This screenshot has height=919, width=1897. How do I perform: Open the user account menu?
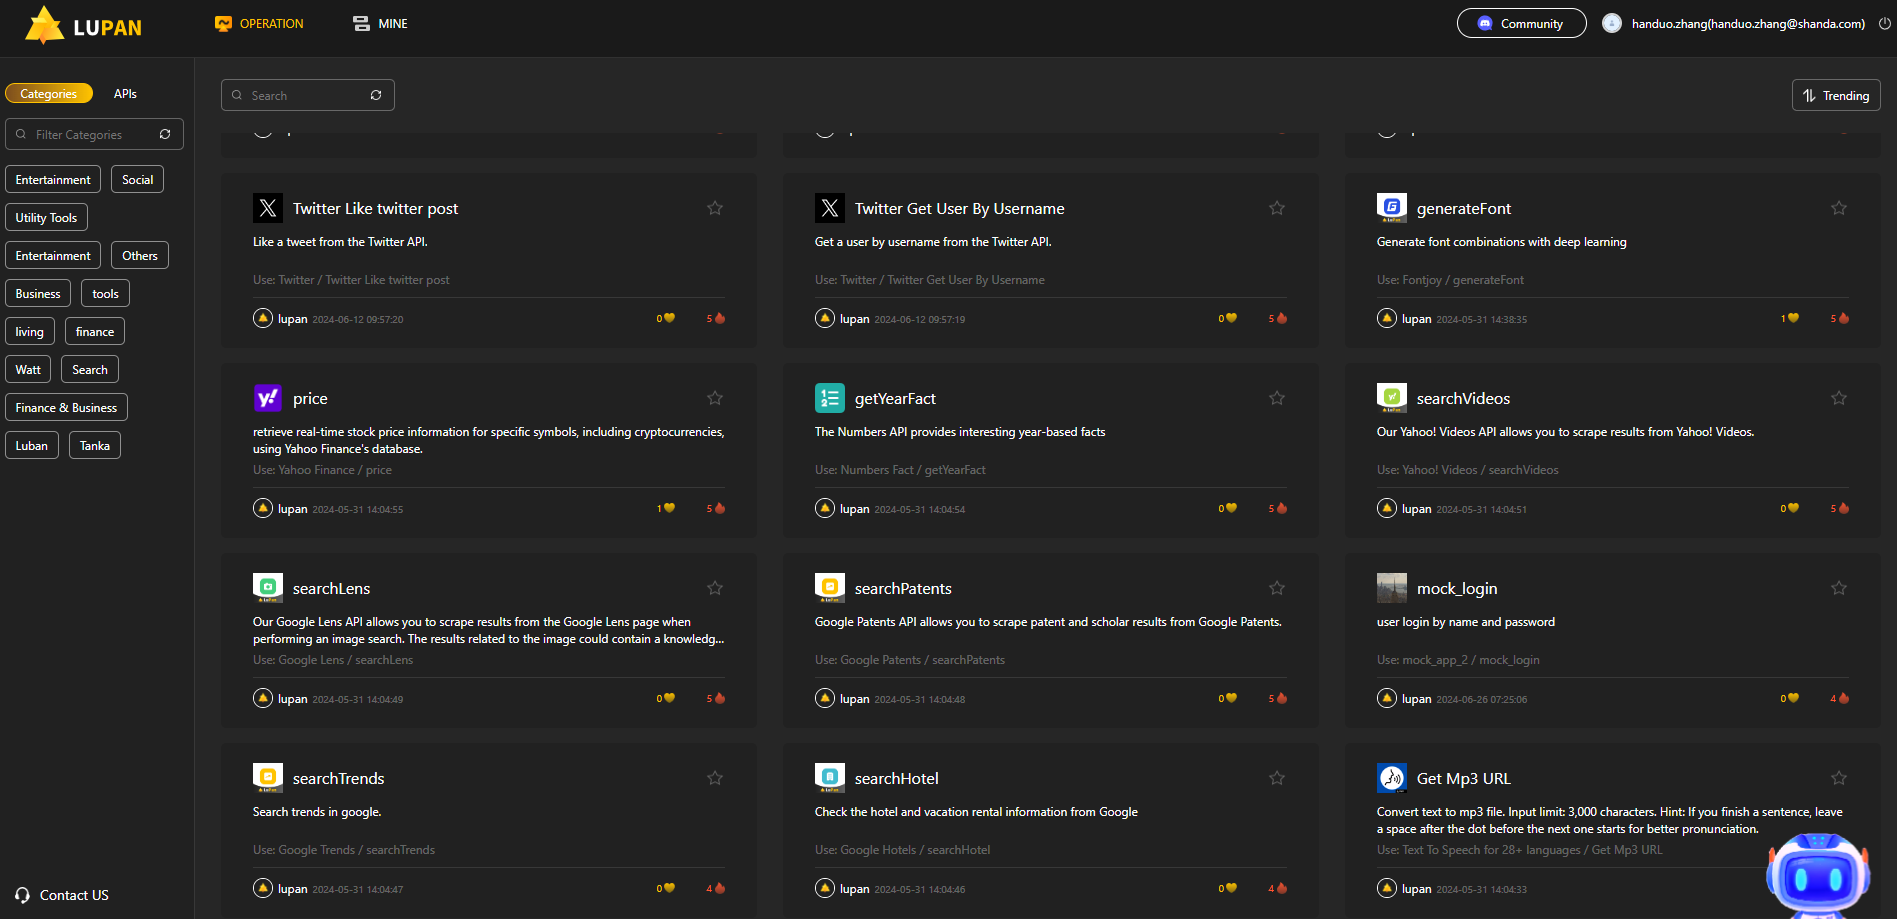[1736, 24]
